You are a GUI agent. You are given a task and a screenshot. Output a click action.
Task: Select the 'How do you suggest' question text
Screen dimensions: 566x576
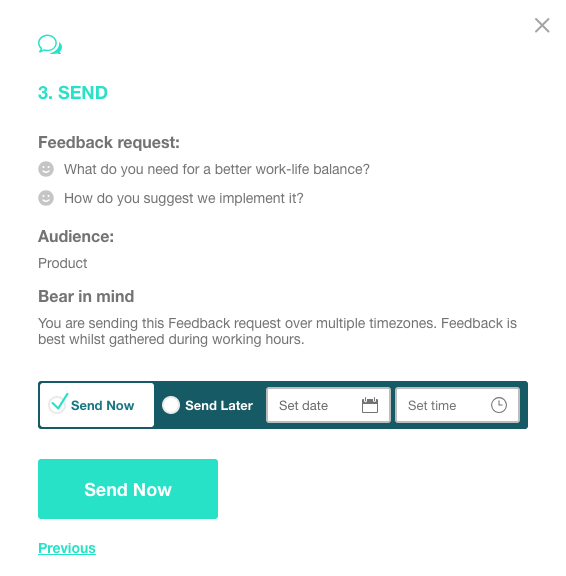[184, 198]
